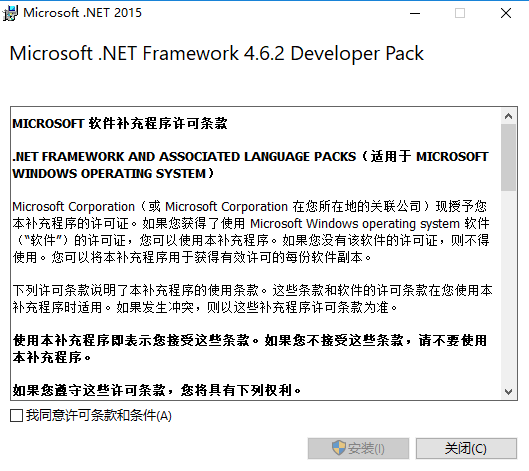Click the license text scrollbar thumb

(x=508, y=158)
